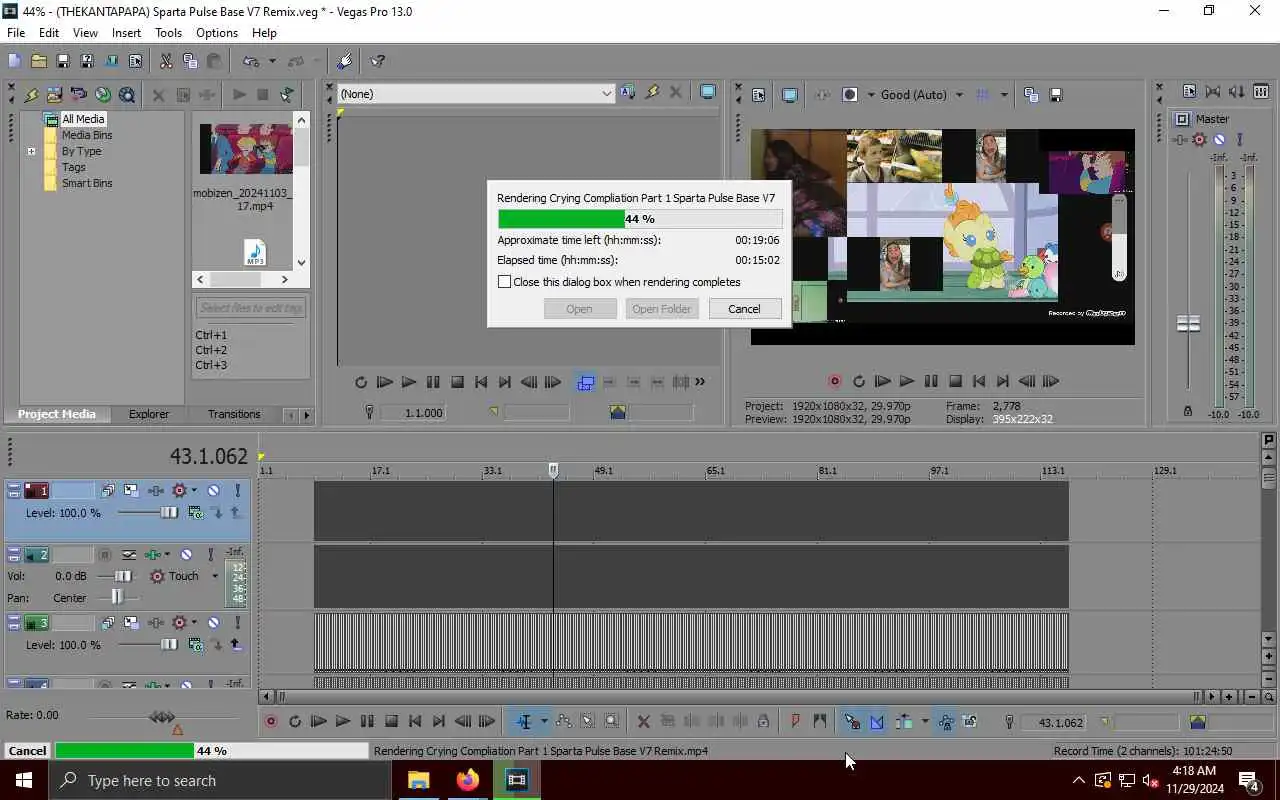The width and height of the screenshot is (1280, 800).
Task: Enable close dialog when rendering completes
Action: point(504,282)
